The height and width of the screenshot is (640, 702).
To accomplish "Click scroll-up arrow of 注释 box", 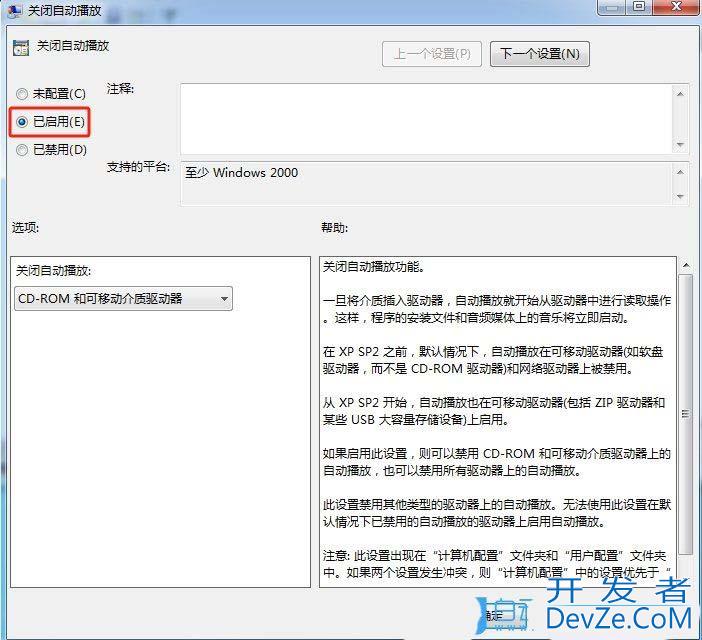I will pyautogui.click(x=680, y=94).
